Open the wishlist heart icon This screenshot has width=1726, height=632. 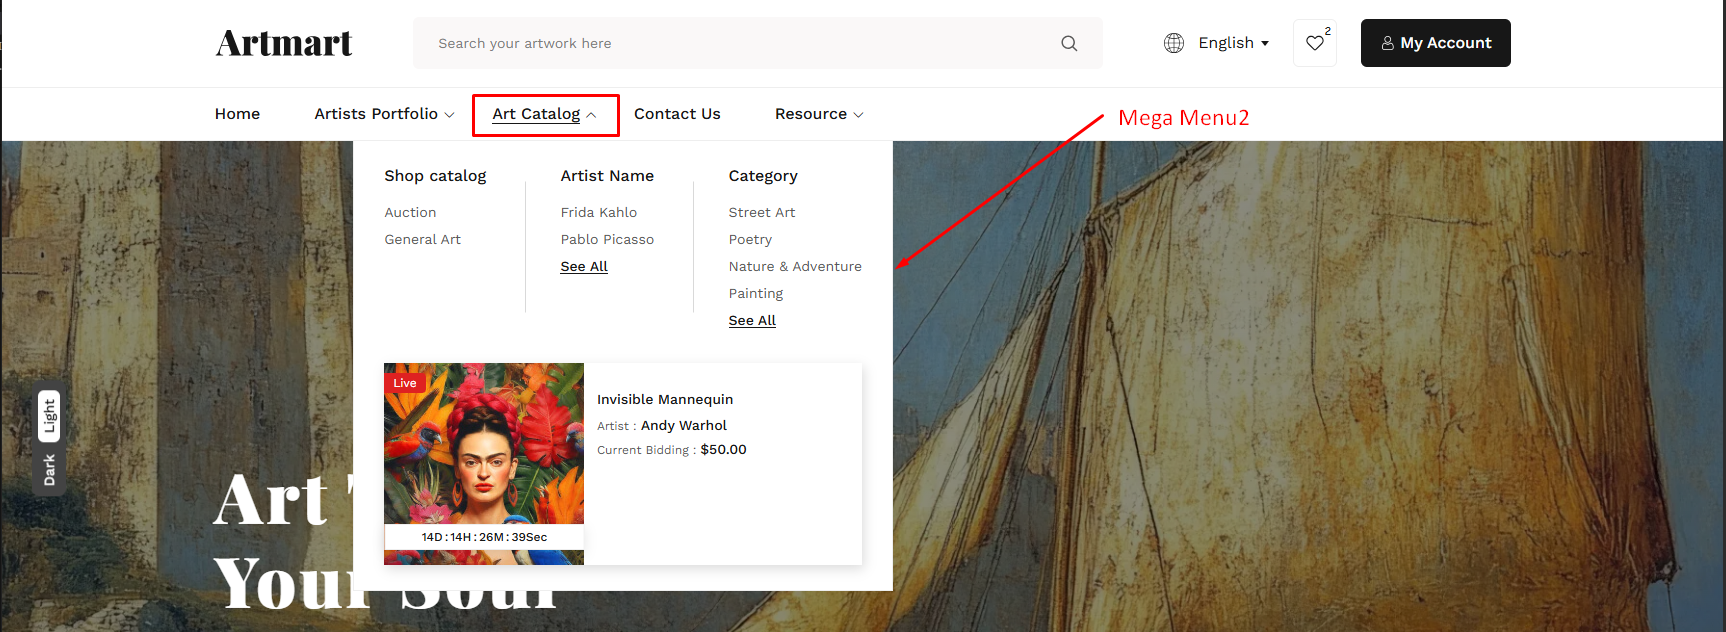click(1315, 43)
